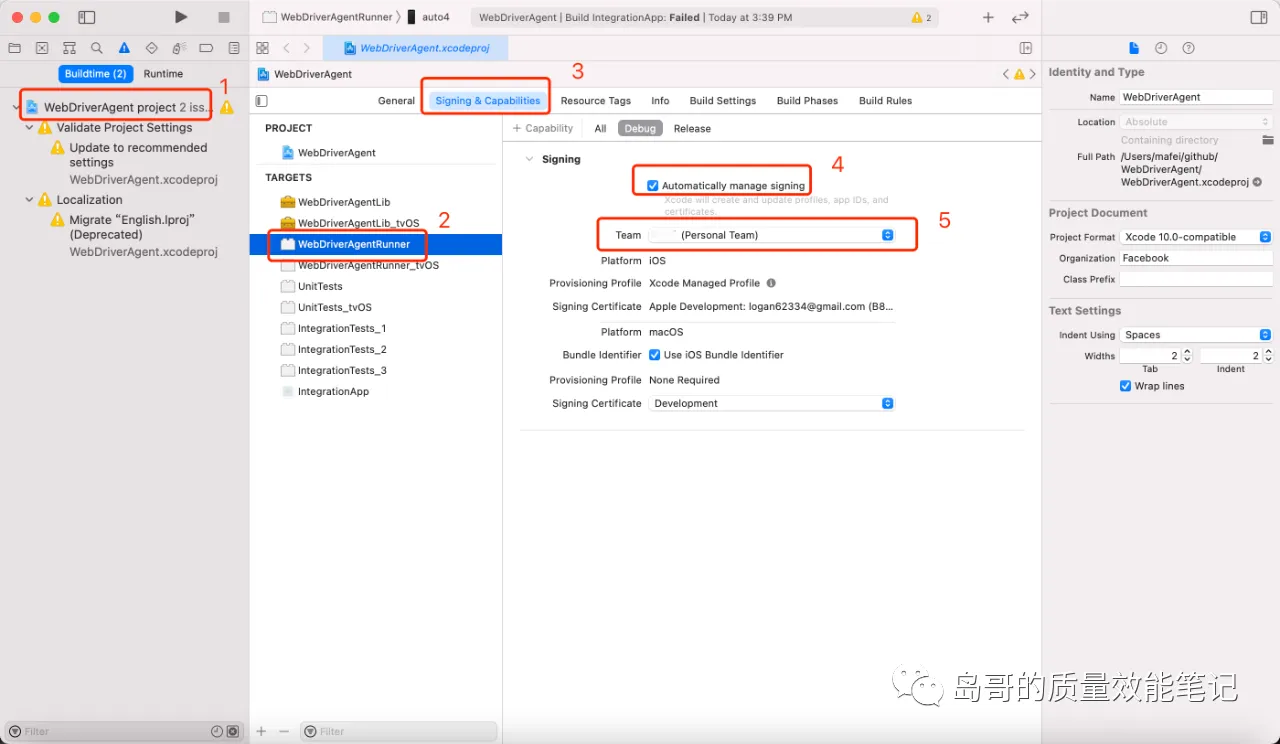Open the project navigator folder icon

14,48
